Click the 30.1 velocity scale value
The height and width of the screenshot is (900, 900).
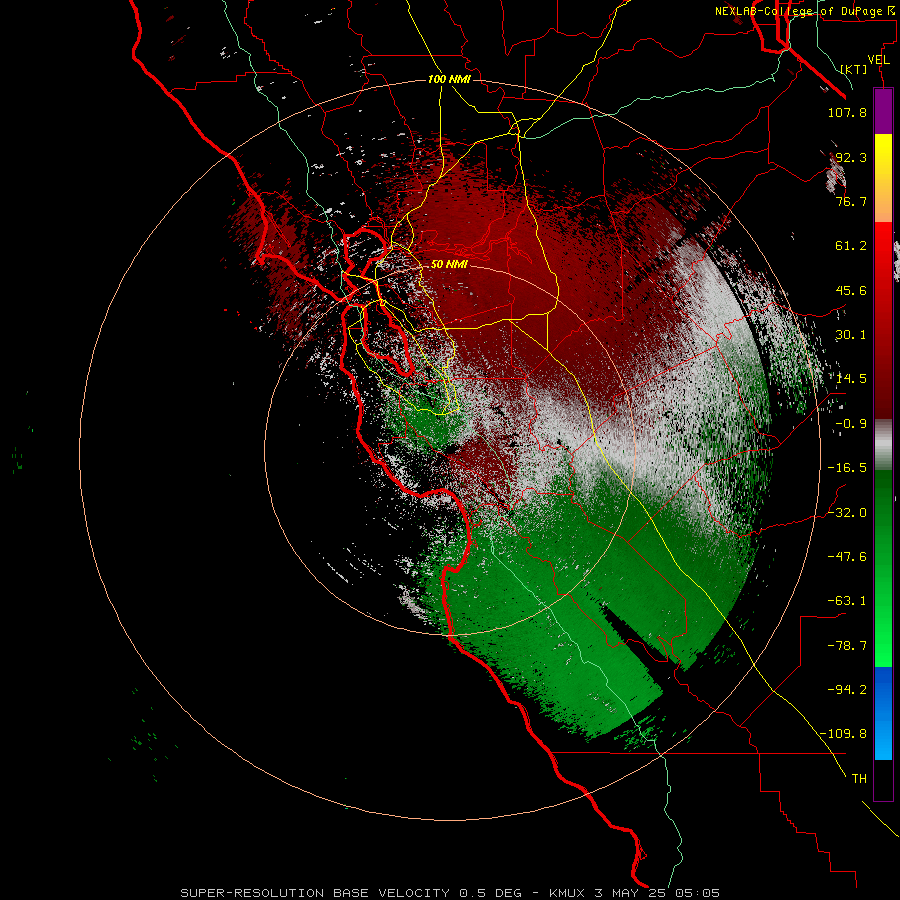[x=851, y=335]
